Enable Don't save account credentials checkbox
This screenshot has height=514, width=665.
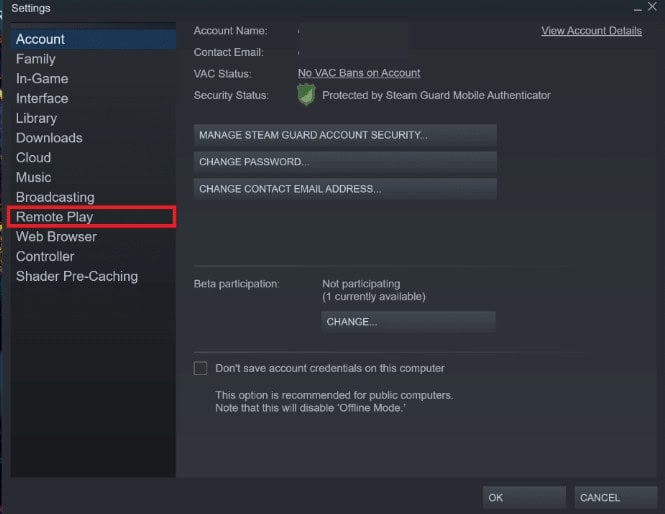pos(200,368)
